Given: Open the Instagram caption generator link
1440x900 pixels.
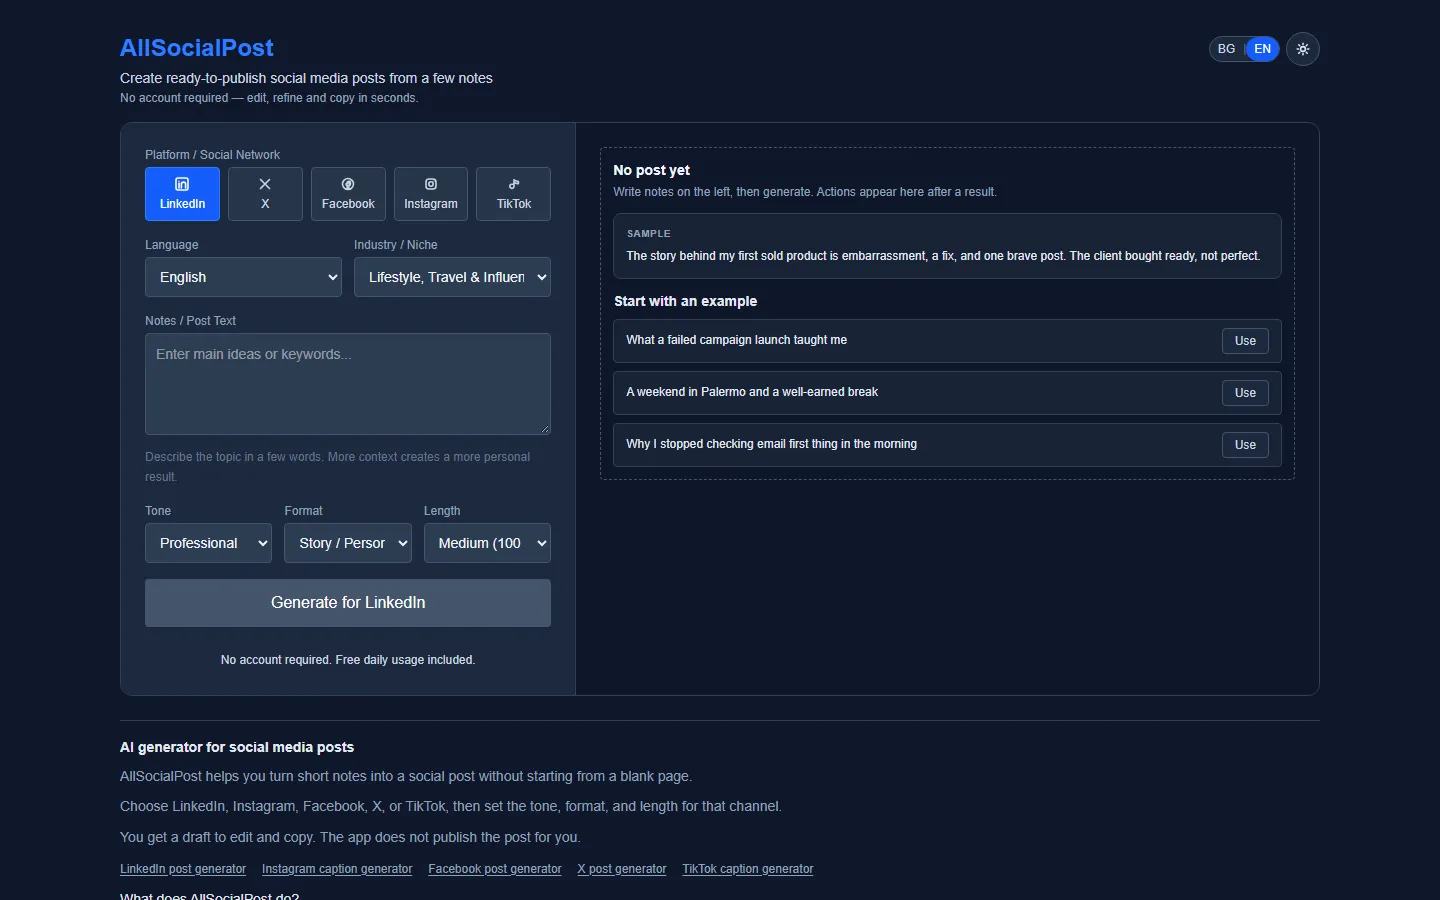Looking at the screenshot, I should (337, 869).
